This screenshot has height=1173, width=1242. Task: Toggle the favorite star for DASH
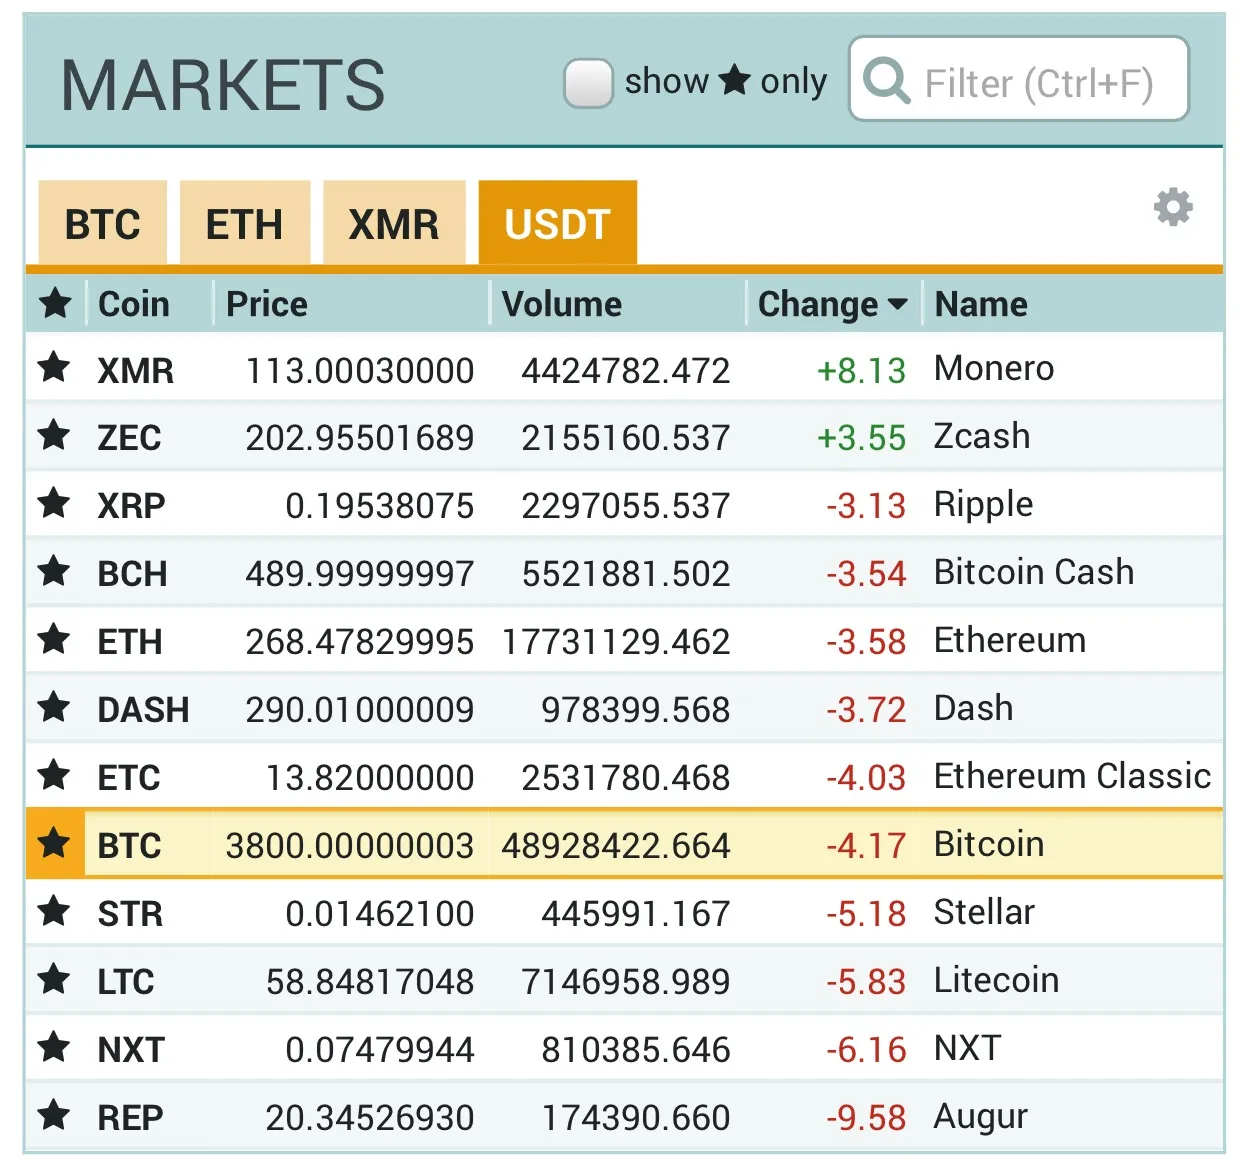[x=54, y=708]
